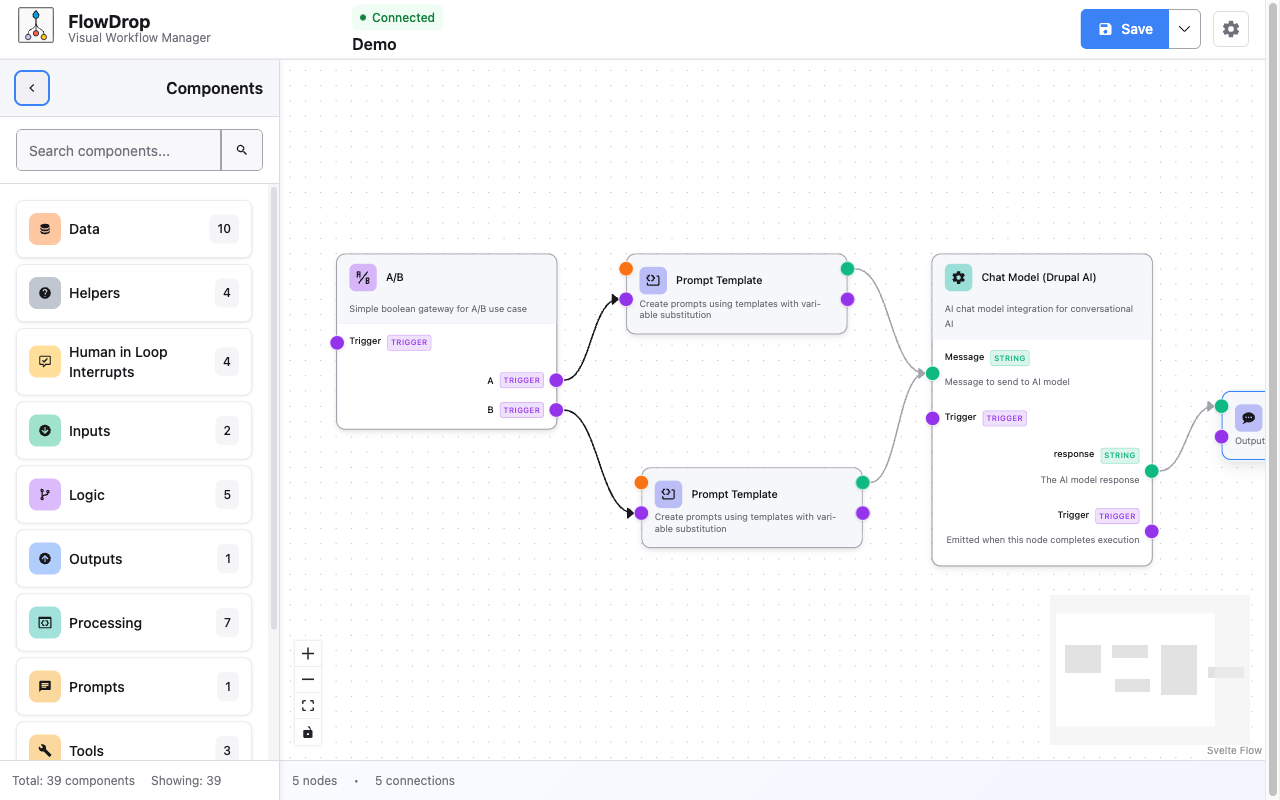This screenshot has width=1280, height=800.
Task: Click the zoom out minus icon
Action: click(308, 680)
